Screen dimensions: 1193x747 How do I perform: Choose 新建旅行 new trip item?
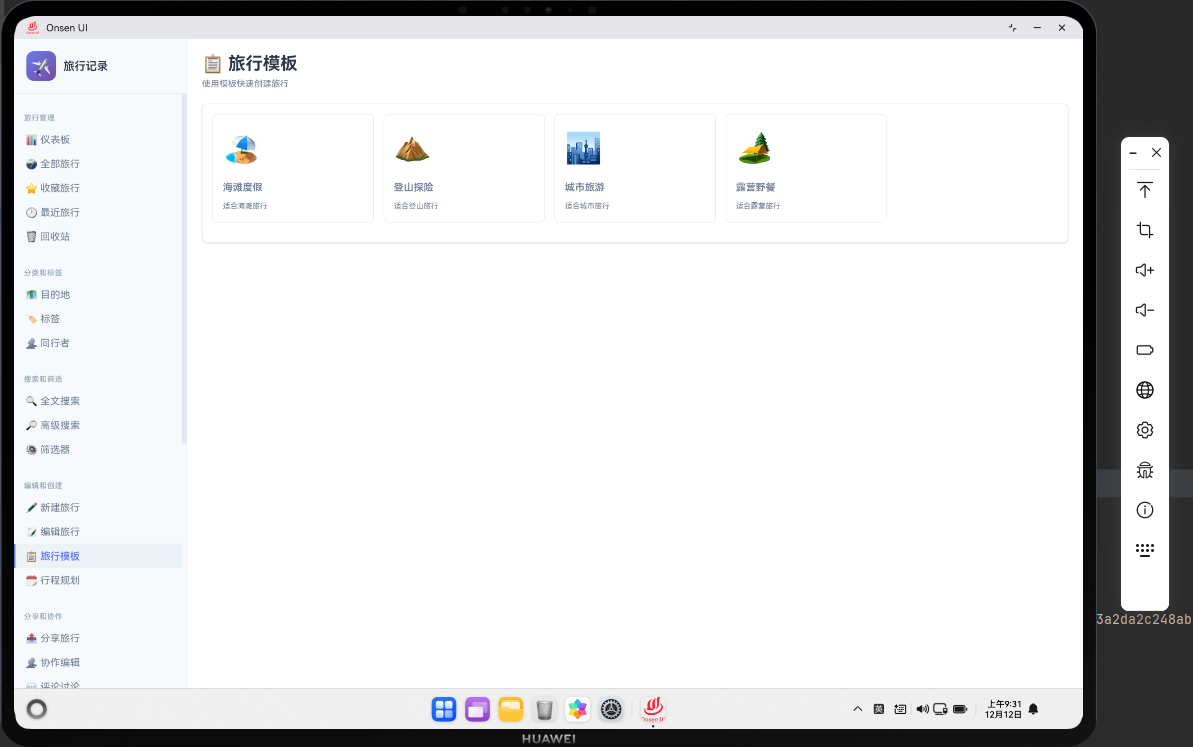98,507
